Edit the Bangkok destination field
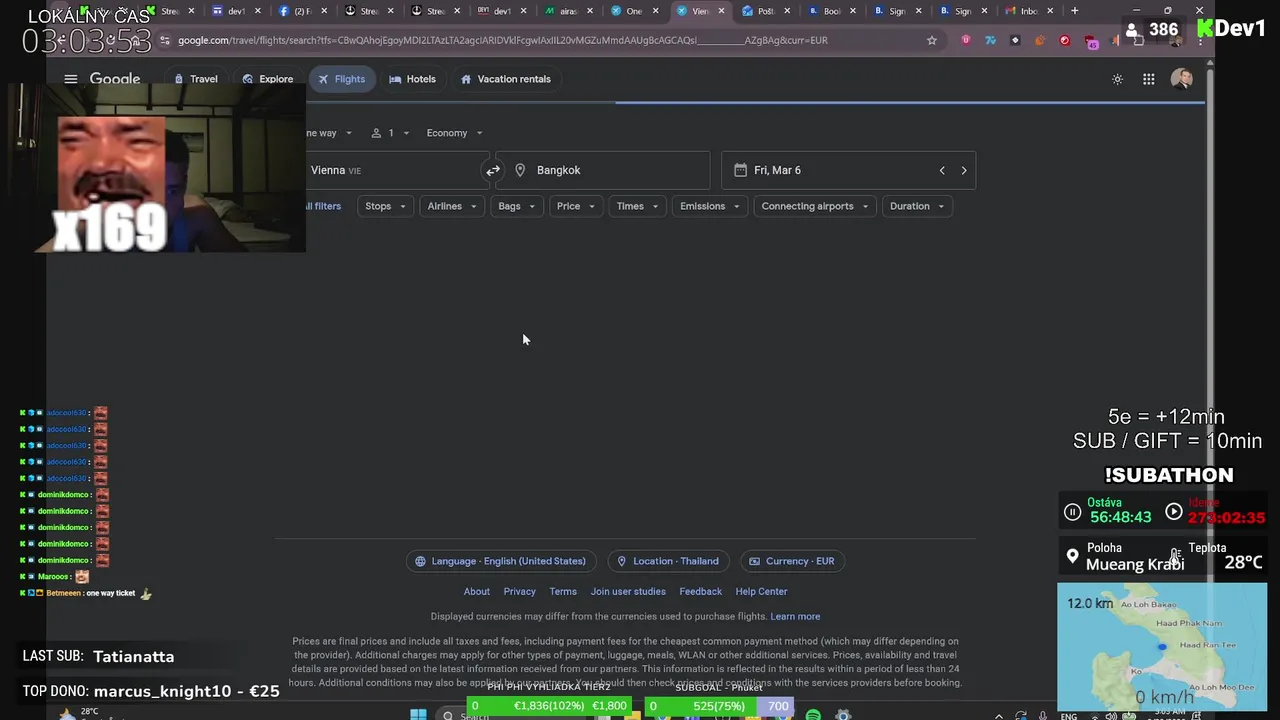Image resolution: width=1280 pixels, height=720 pixels. tap(603, 170)
